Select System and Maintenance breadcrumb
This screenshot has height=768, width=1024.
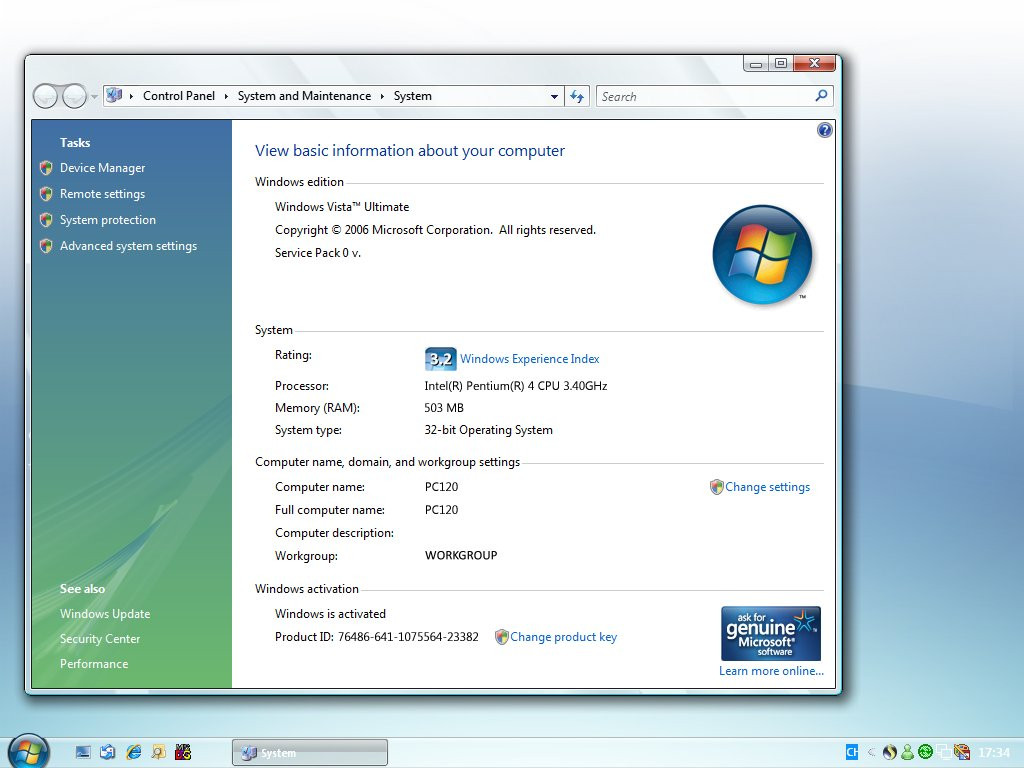(304, 96)
